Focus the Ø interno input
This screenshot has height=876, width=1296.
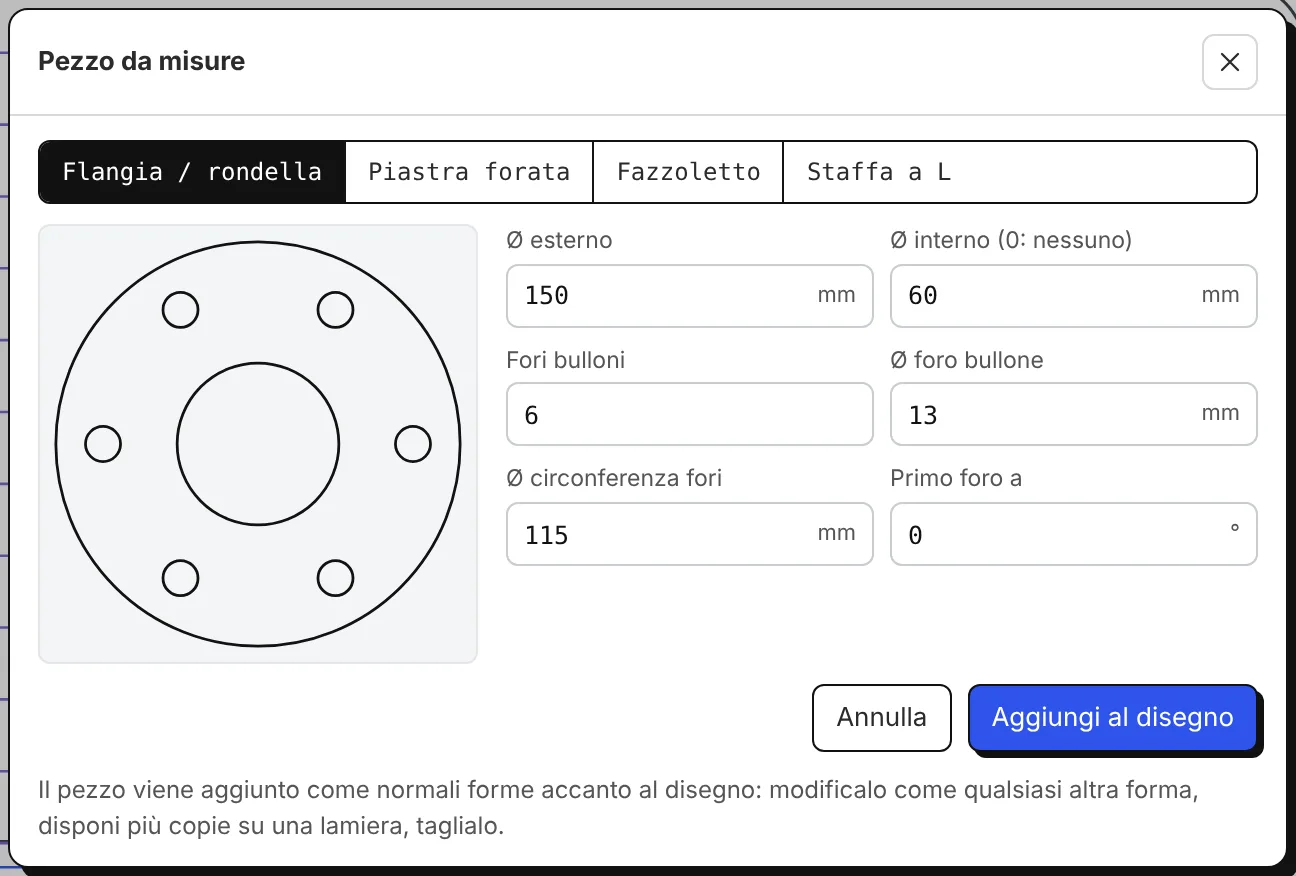(x=1073, y=296)
